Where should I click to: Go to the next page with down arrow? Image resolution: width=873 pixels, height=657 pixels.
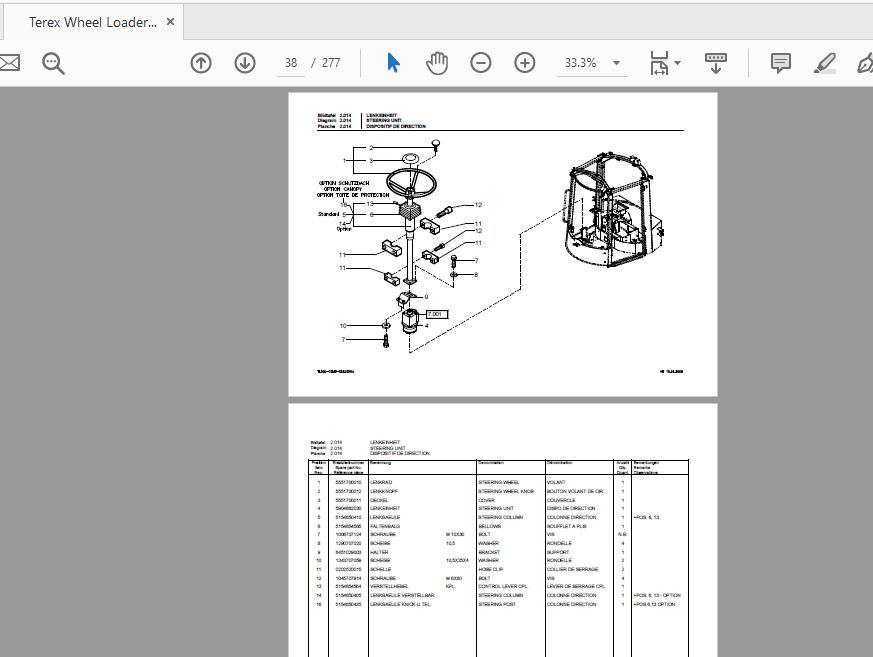coord(243,62)
